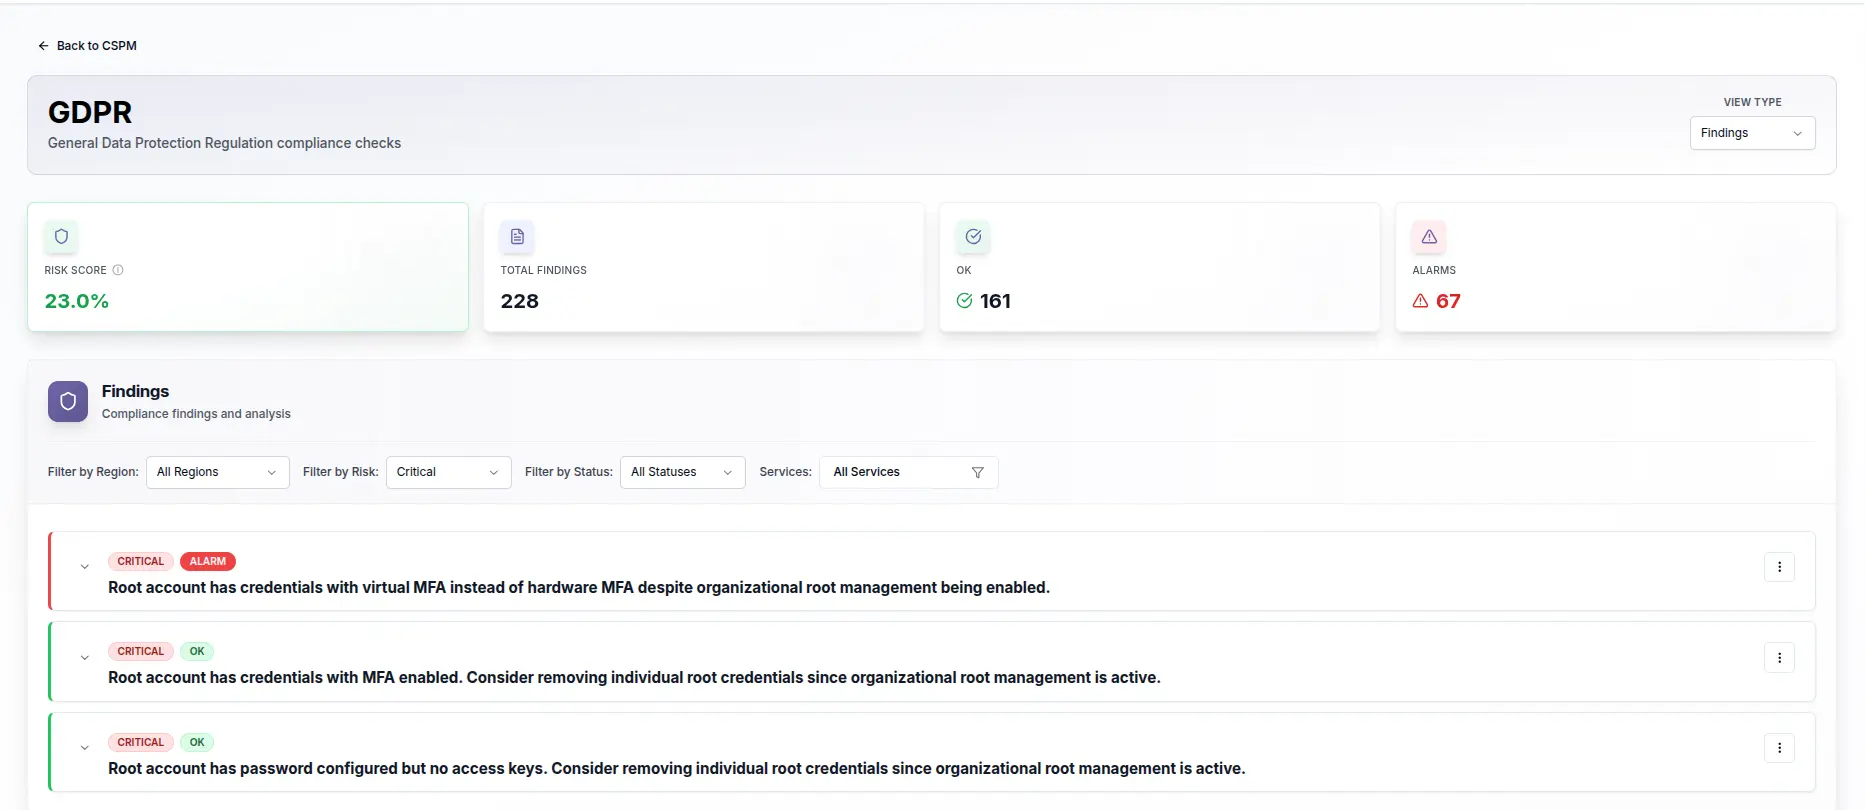Click the green check beside 161
This screenshot has height=810, width=1866.
[x=965, y=301]
